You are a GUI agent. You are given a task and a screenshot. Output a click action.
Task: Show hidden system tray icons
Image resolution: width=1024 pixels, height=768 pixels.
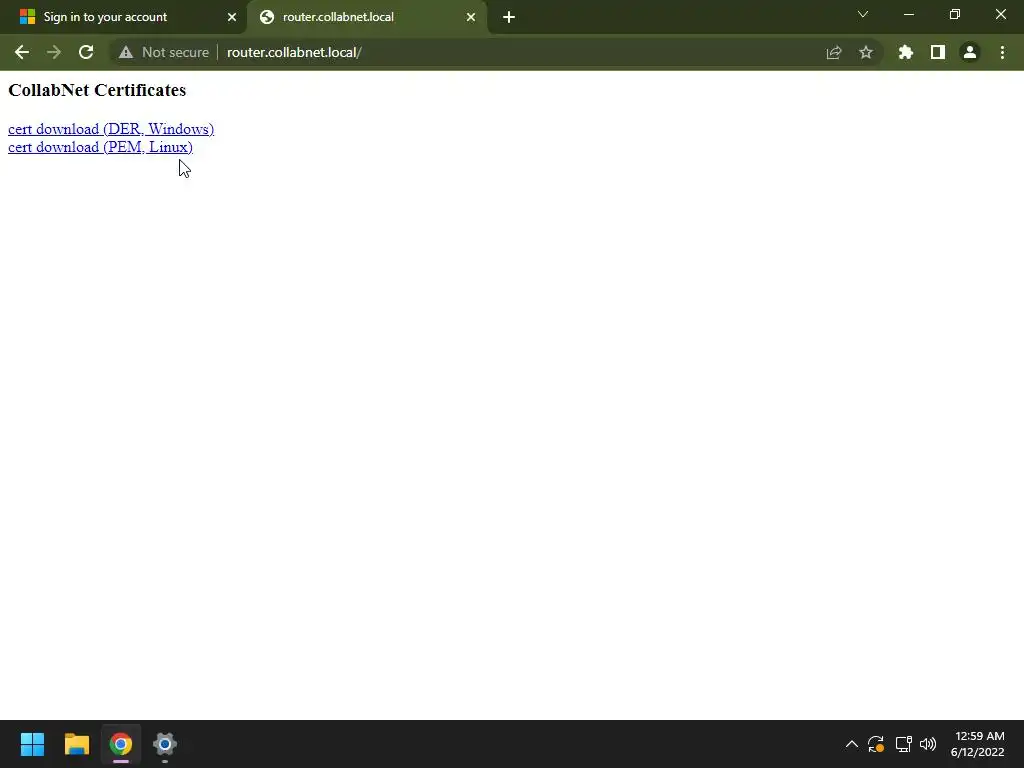coord(852,744)
